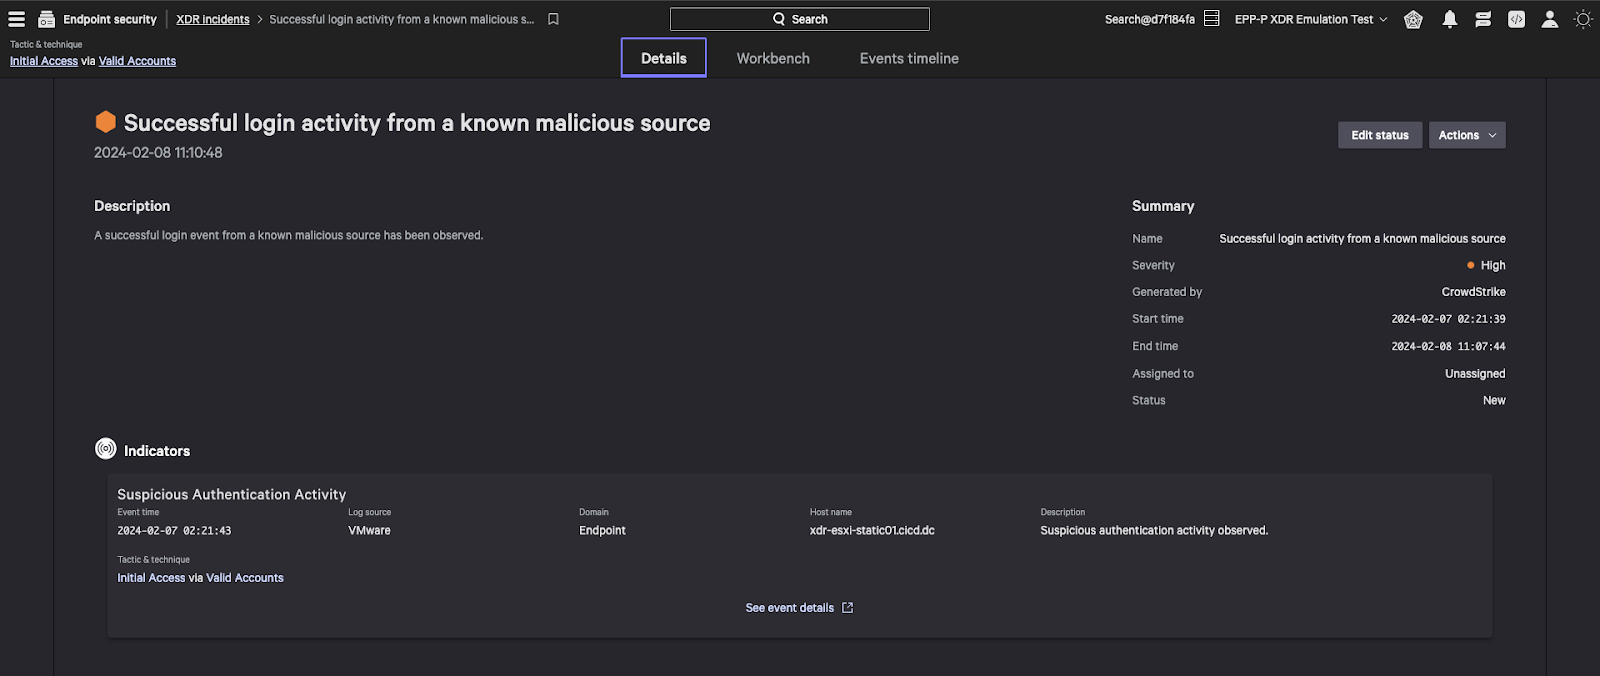Open event details external link icon
1600x676 pixels.
coord(847,608)
